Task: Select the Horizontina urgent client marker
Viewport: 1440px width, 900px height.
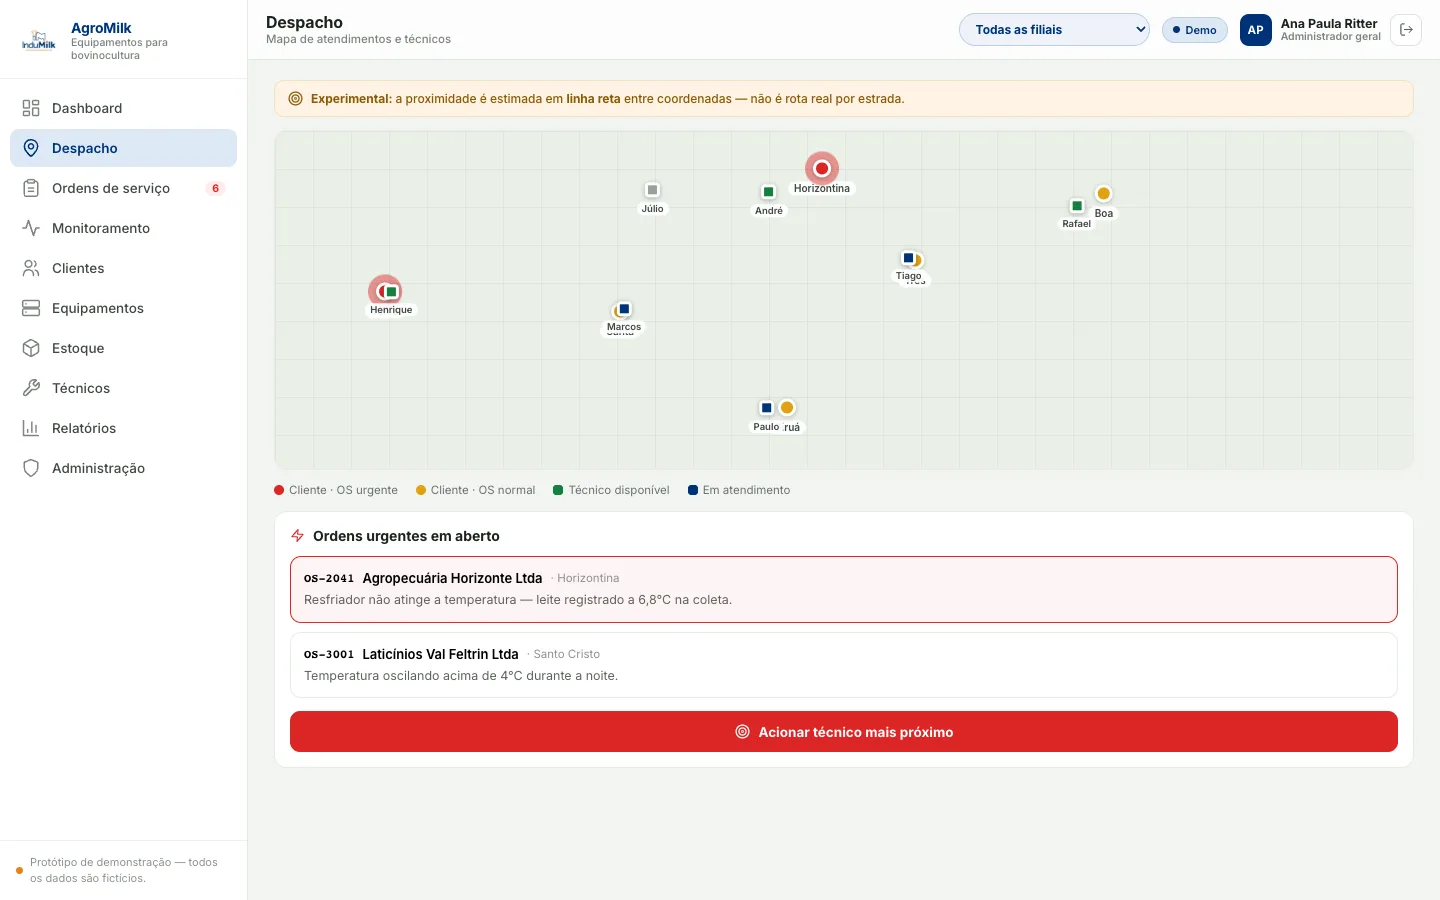Action: tap(822, 168)
